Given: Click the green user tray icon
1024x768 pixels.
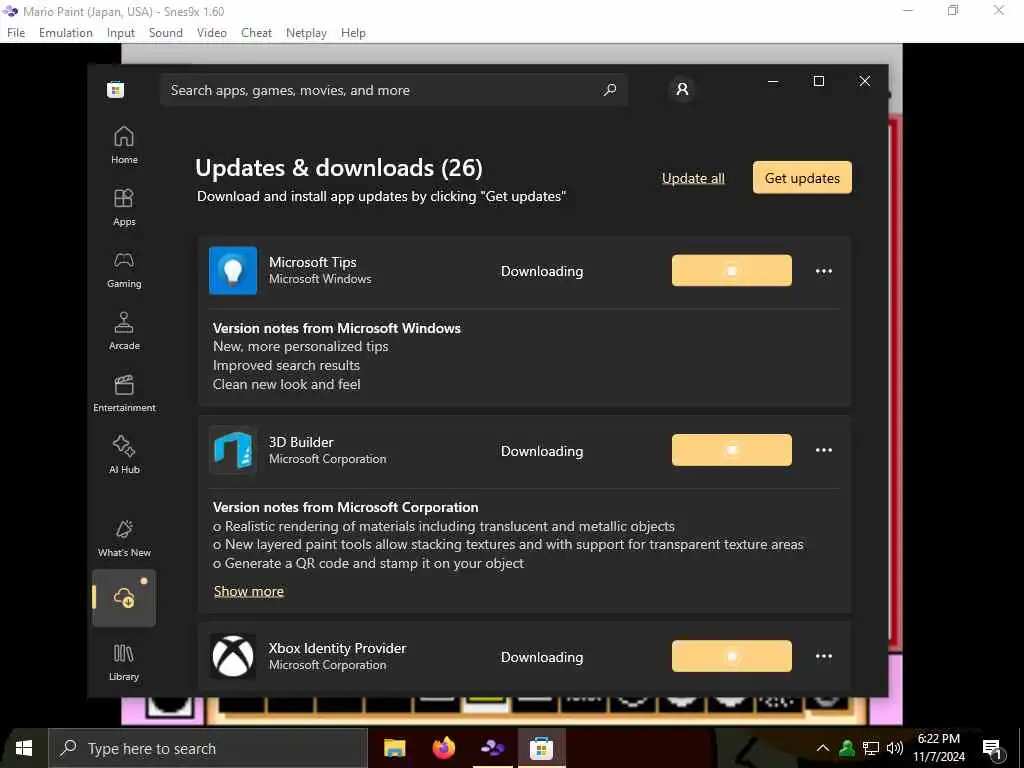Looking at the screenshot, I should (x=846, y=748).
